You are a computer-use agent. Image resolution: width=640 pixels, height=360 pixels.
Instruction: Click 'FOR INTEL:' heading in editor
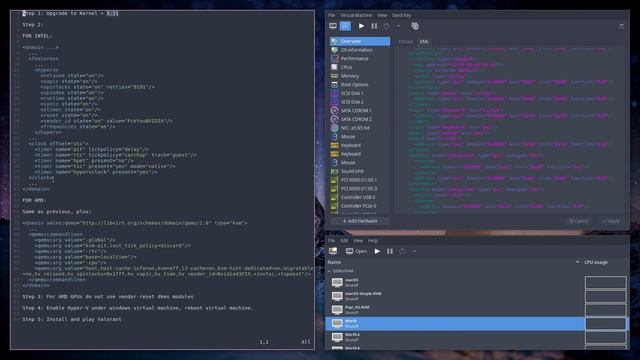coord(37,36)
